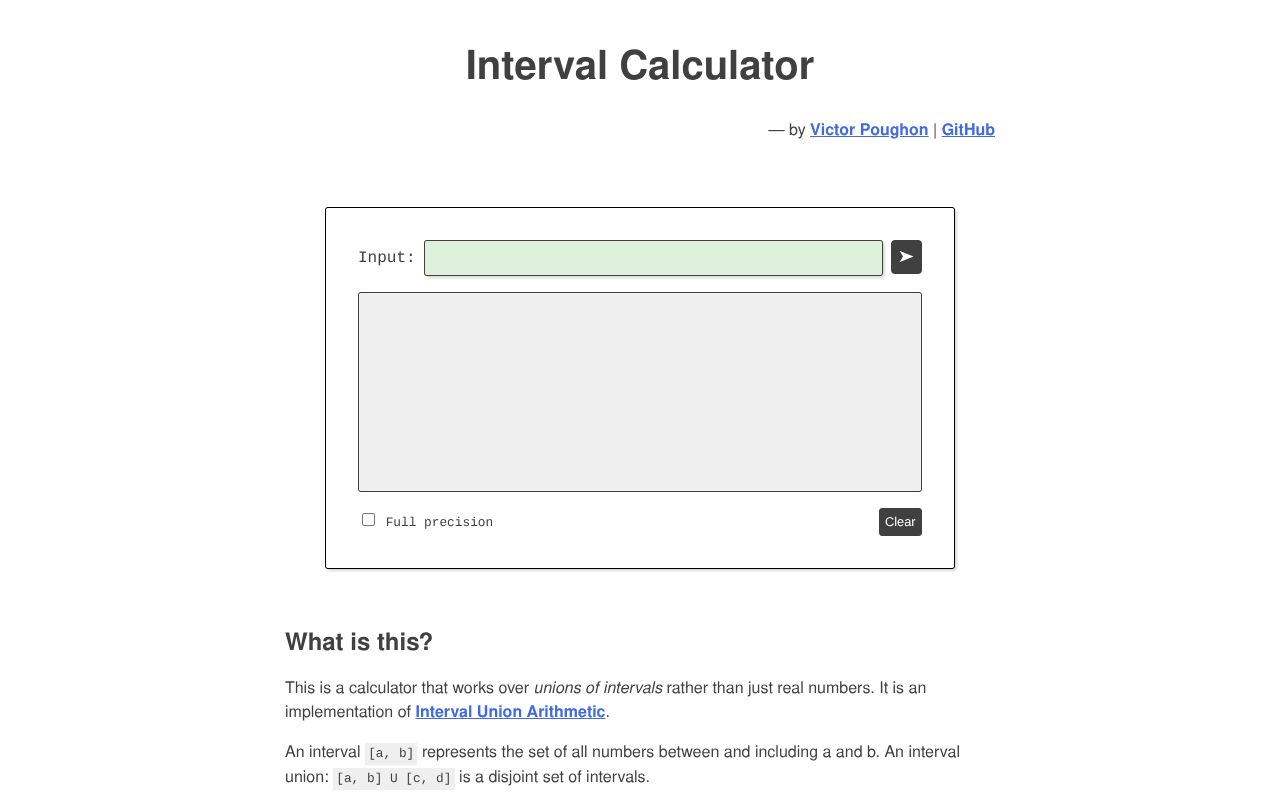The height and width of the screenshot is (800, 1280).
Task: Click the Interval Calculator page title
Action: pyautogui.click(x=640, y=66)
